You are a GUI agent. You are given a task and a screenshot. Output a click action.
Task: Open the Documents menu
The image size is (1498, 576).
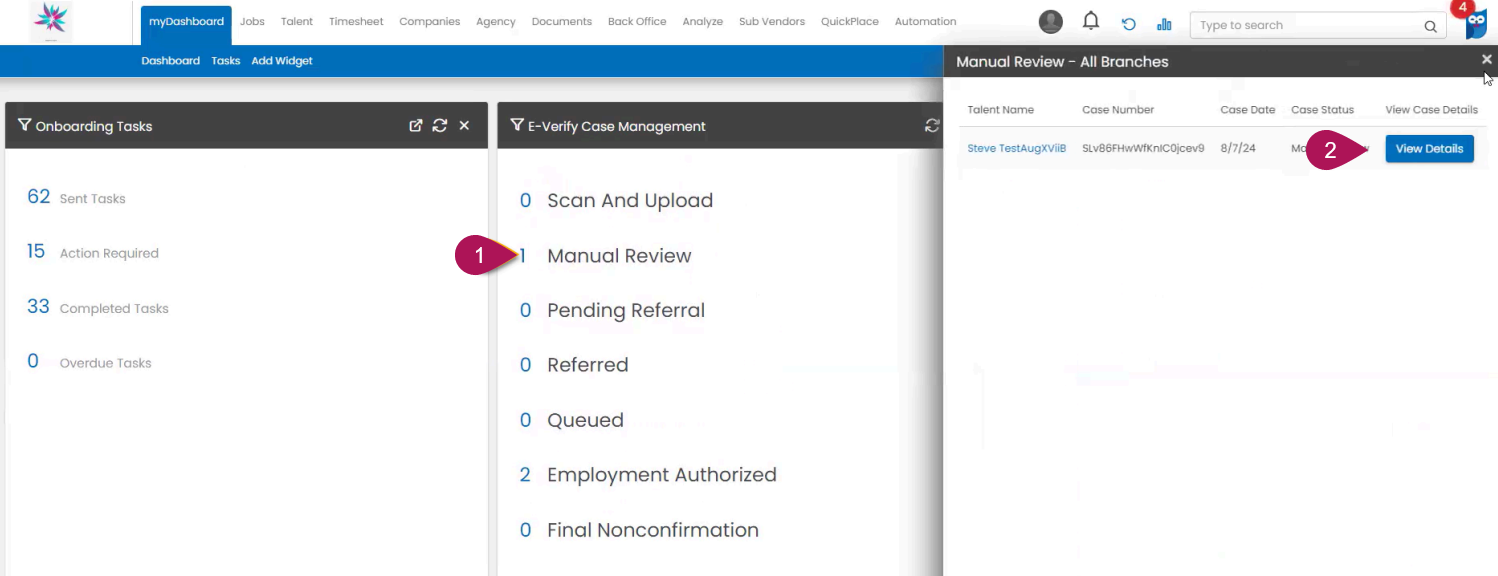(562, 22)
